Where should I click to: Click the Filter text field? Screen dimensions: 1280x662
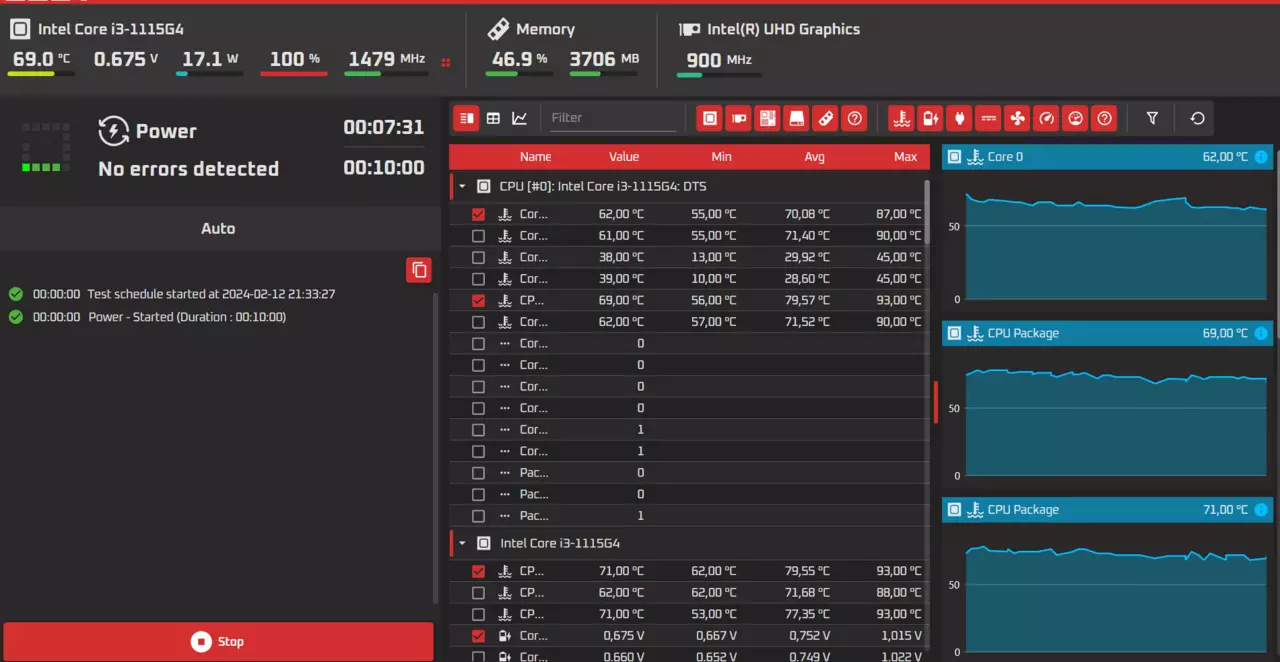[613, 118]
